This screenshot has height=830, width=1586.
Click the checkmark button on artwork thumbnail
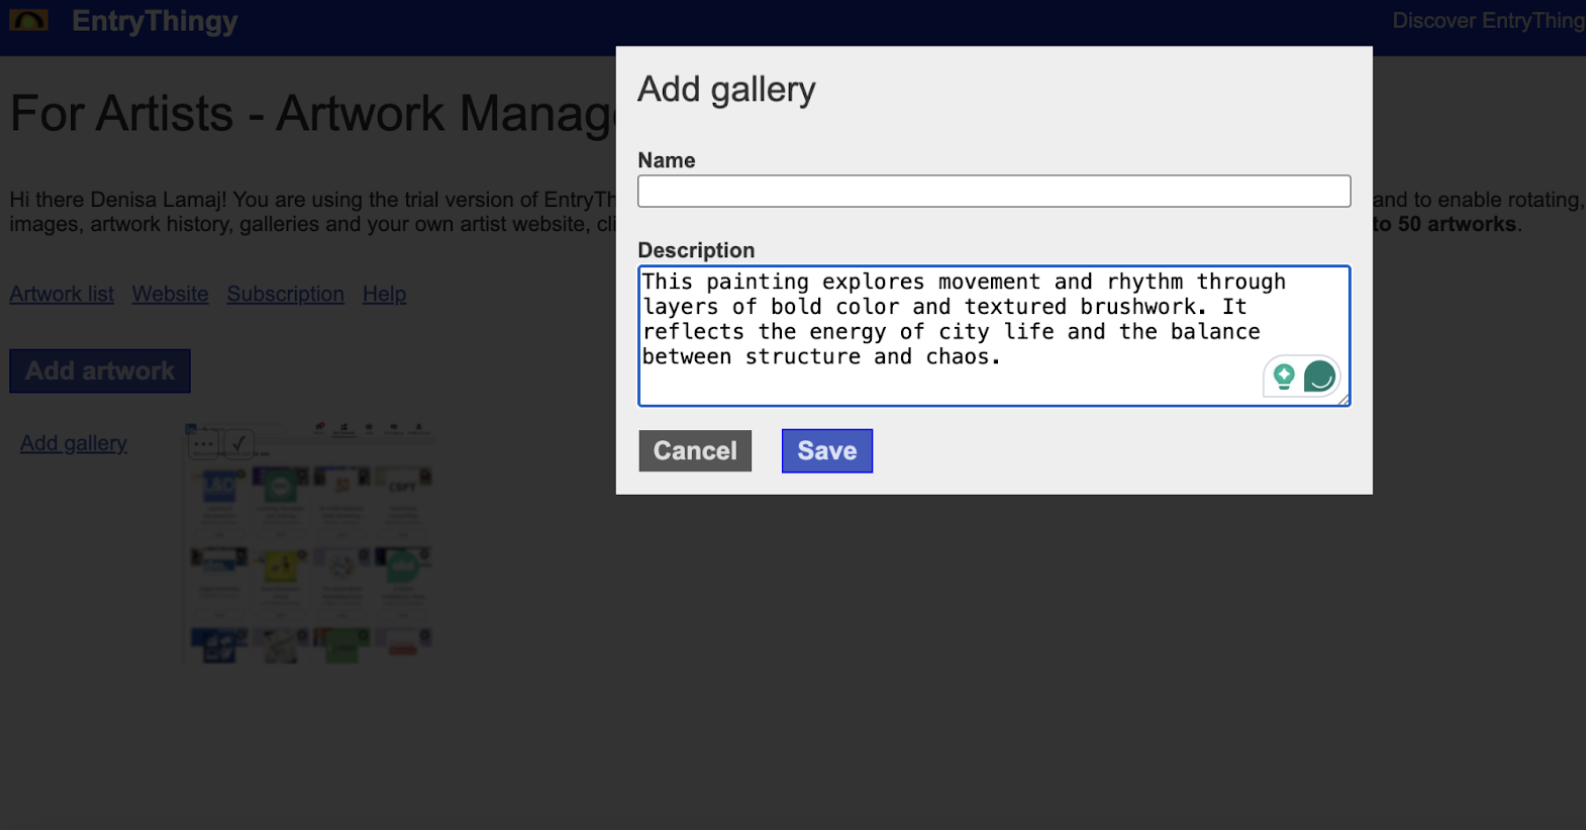click(x=238, y=443)
